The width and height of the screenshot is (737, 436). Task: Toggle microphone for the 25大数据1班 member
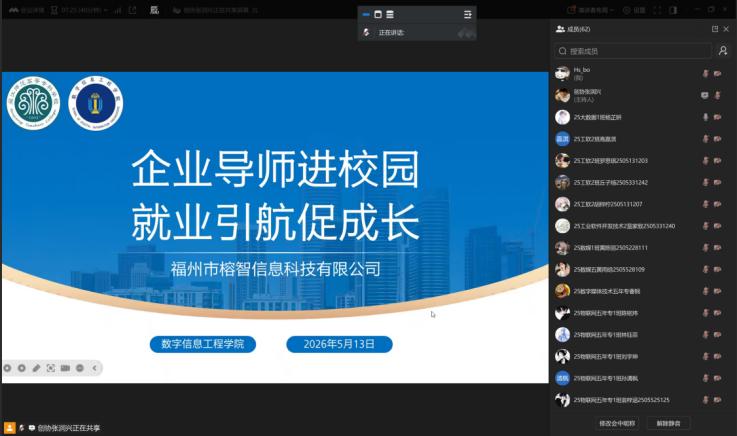[705, 117]
